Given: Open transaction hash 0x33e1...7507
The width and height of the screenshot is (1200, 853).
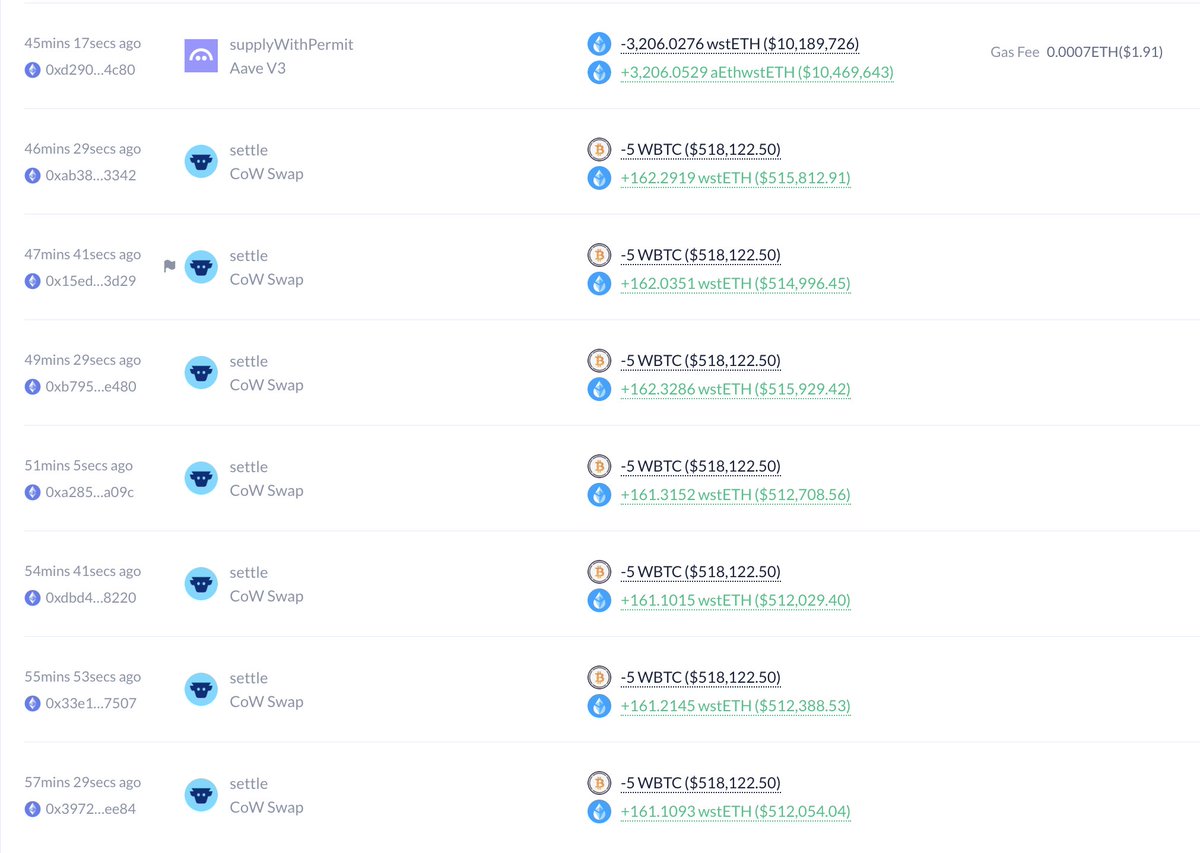Looking at the screenshot, I should point(91,703).
